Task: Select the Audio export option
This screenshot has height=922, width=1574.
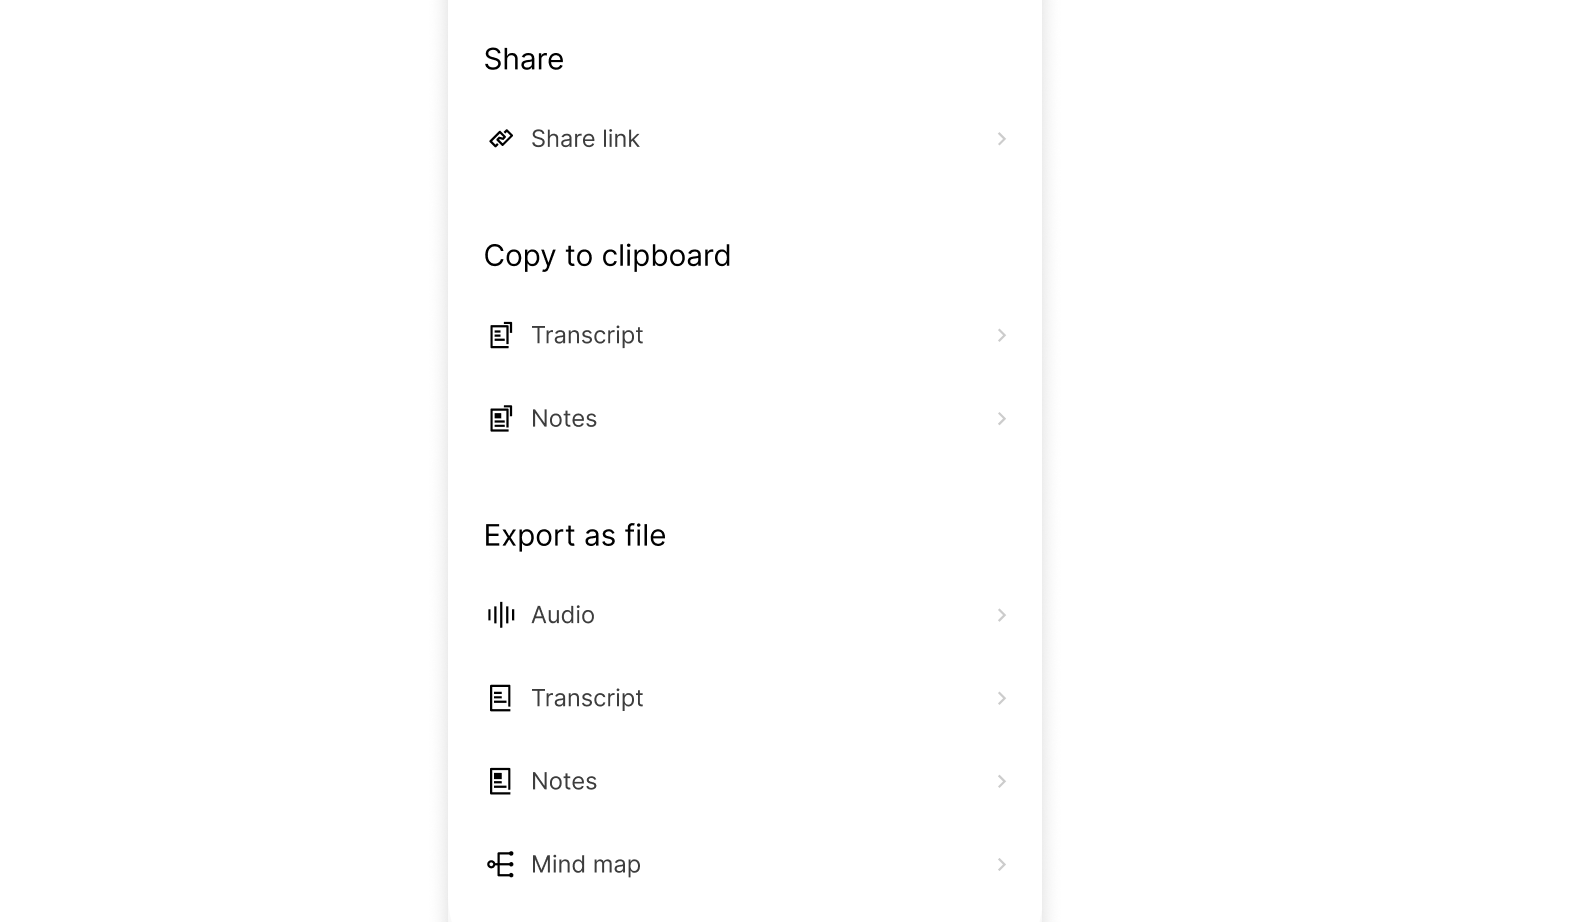Action: tap(563, 615)
